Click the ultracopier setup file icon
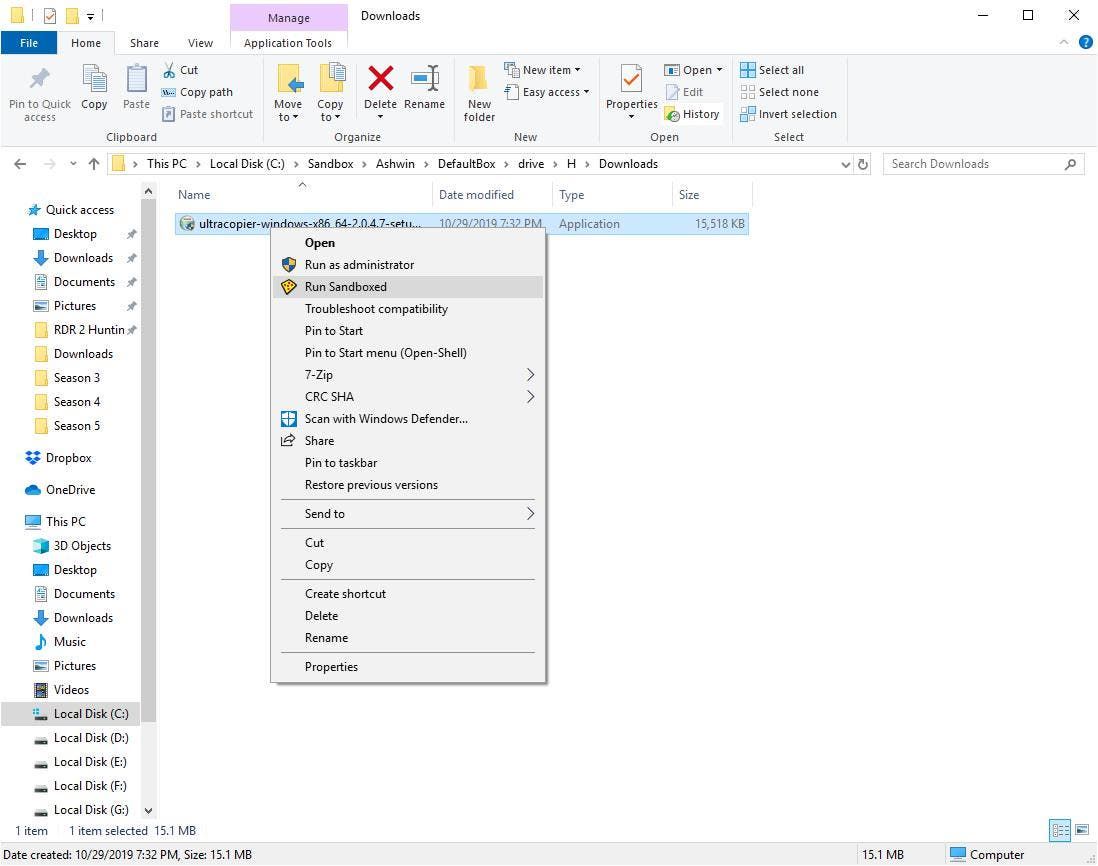Viewport: 1098px width, 866px height. [187, 223]
